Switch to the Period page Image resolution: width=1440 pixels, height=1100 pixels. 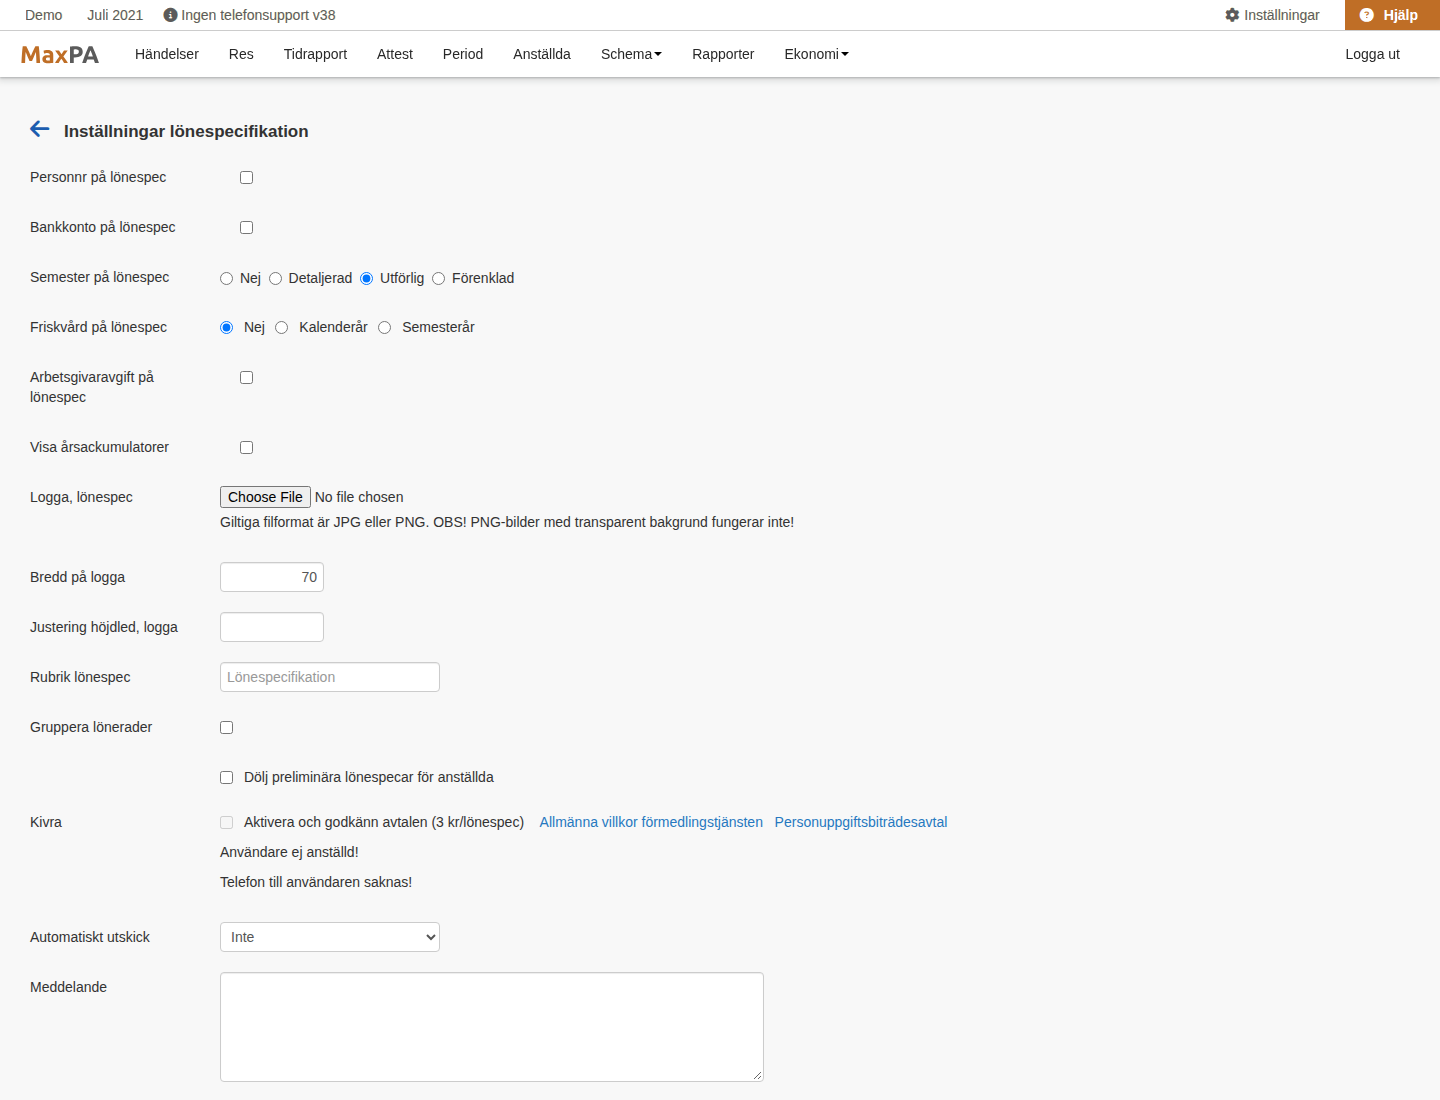click(x=463, y=54)
